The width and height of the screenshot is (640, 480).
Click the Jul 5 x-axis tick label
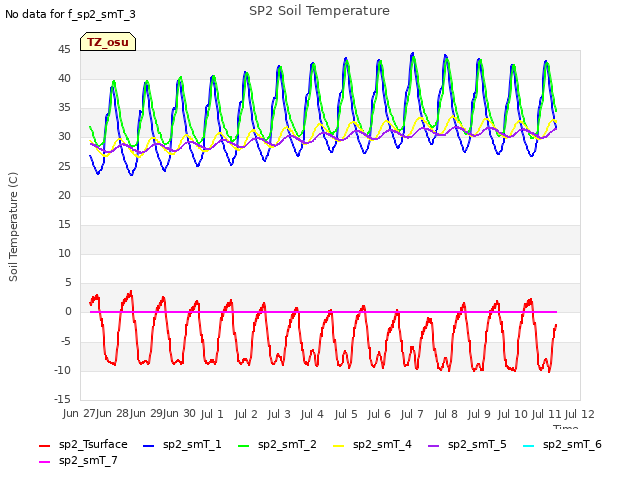click(346, 414)
